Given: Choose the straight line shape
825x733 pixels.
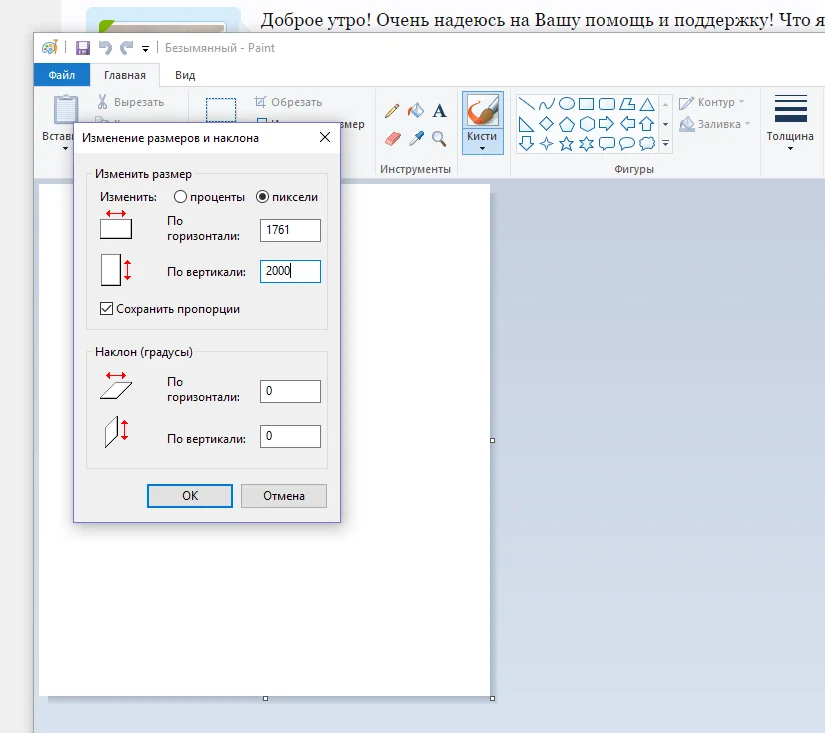Looking at the screenshot, I should point(526,104).
